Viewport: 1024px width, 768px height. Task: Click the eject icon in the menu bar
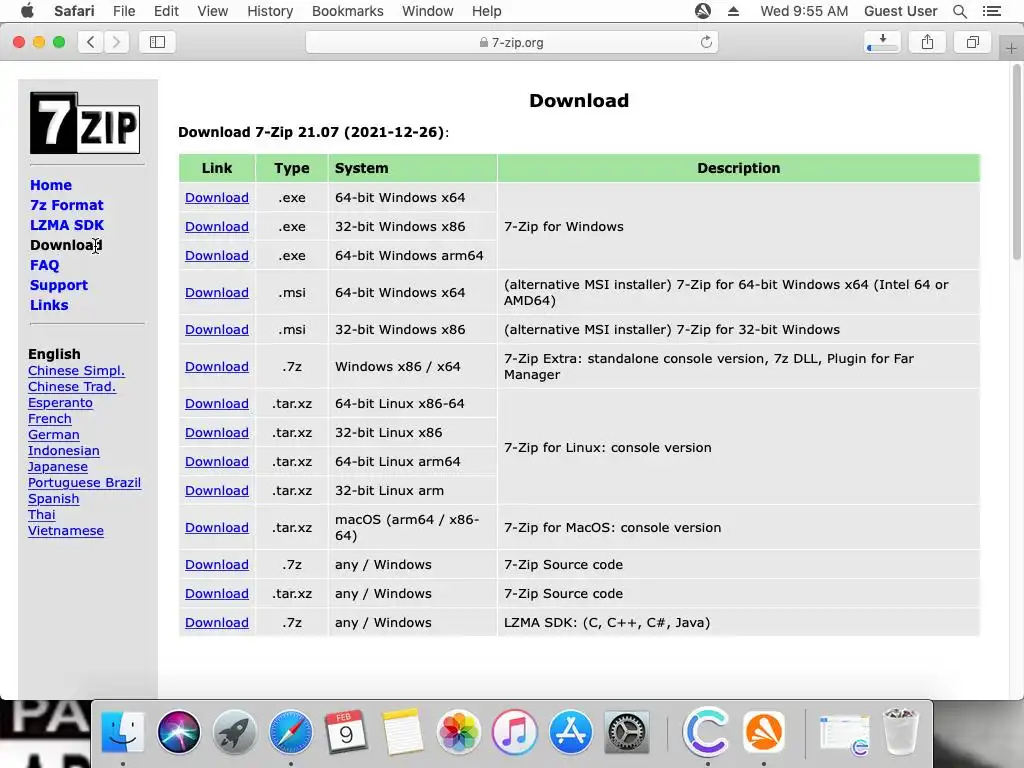[733, 11]
